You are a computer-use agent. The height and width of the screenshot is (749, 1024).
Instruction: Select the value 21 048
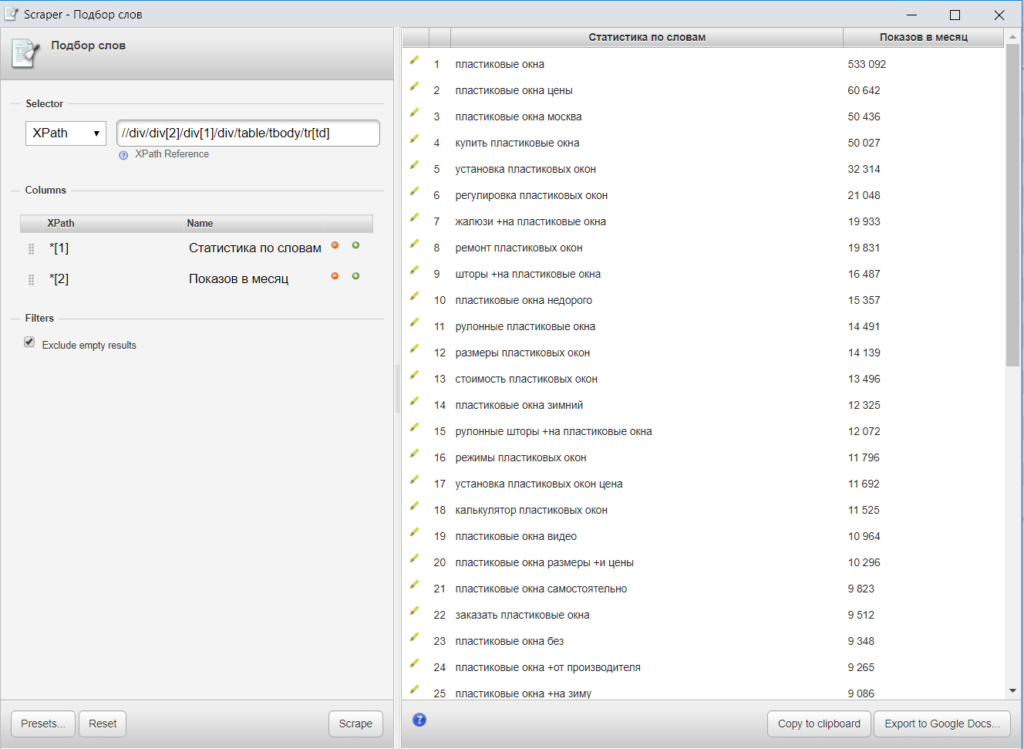[863, 195]
